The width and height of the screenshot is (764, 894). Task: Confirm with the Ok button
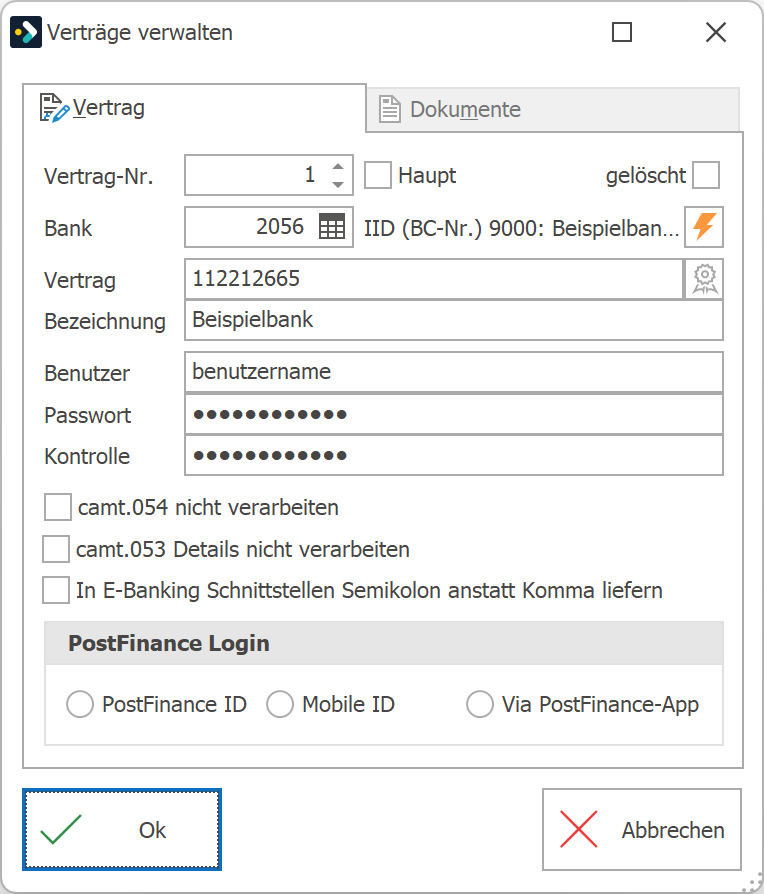(x=122, y=830)
